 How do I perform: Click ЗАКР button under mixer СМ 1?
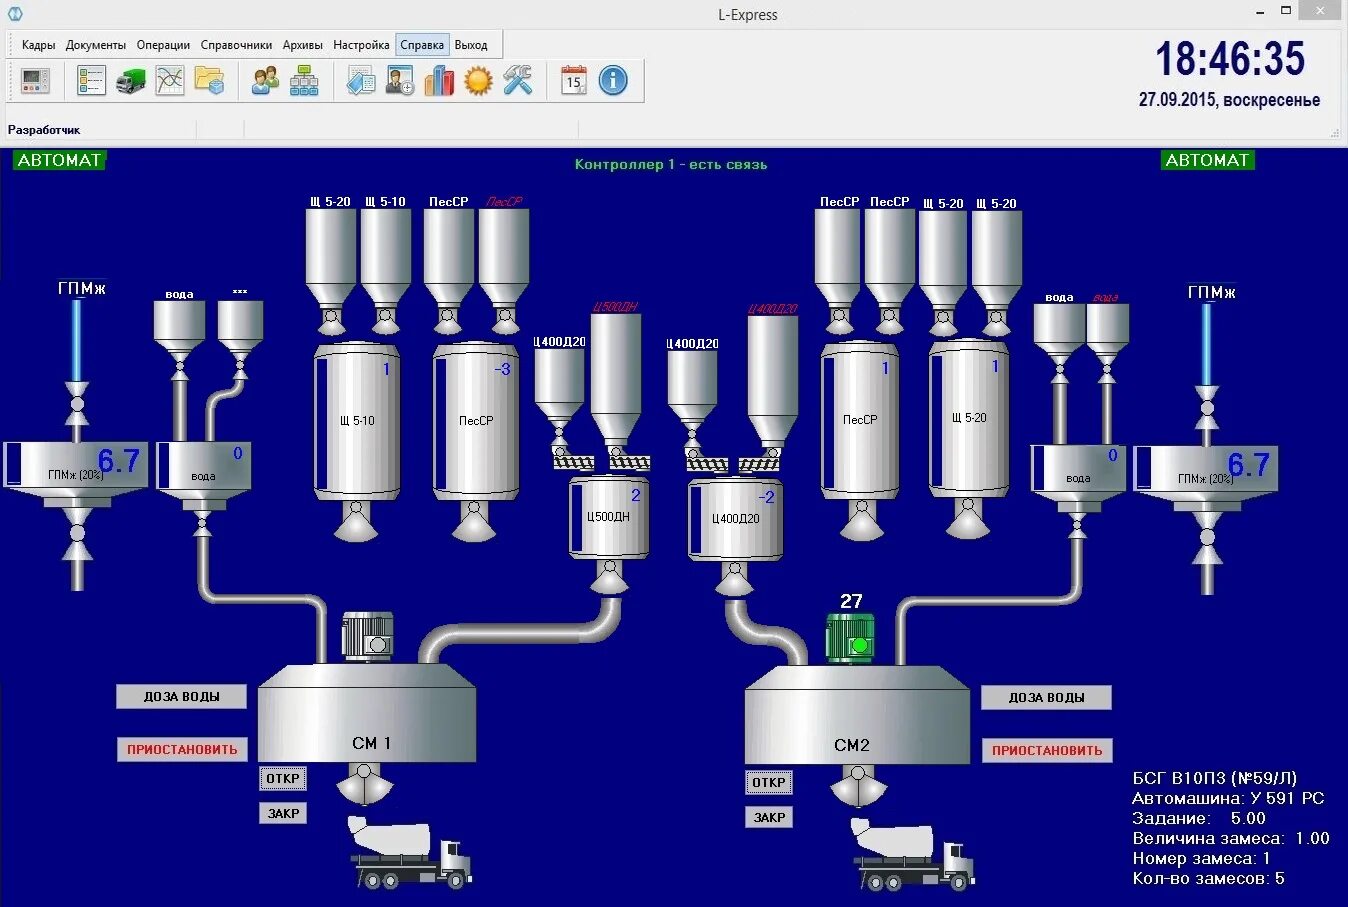pos(283,813)
